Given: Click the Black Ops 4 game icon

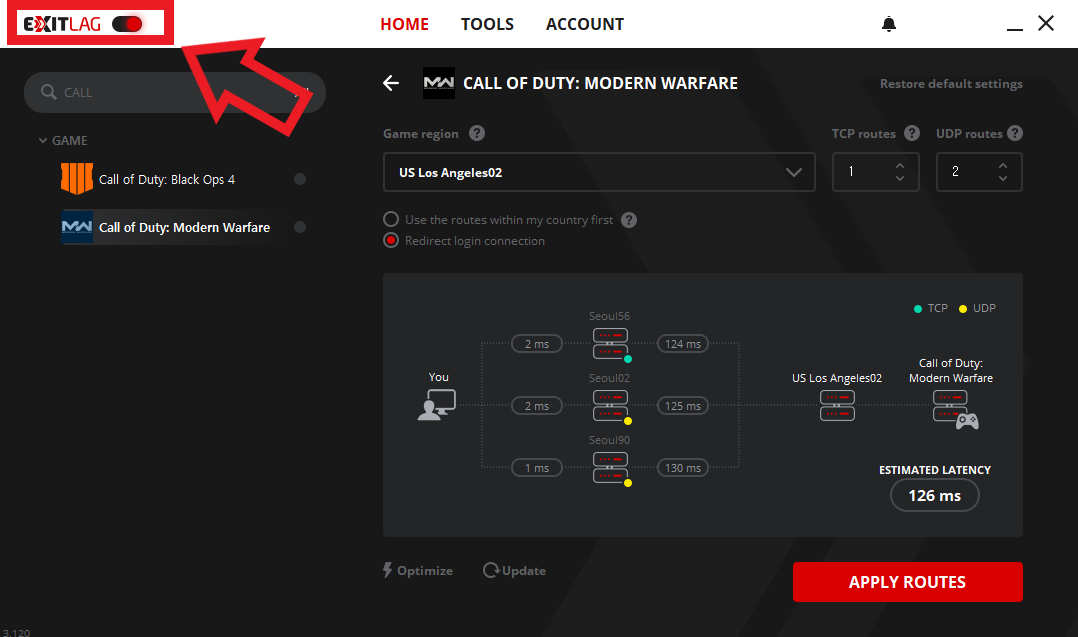Looking at the screenshot, I should pos(77,179).
